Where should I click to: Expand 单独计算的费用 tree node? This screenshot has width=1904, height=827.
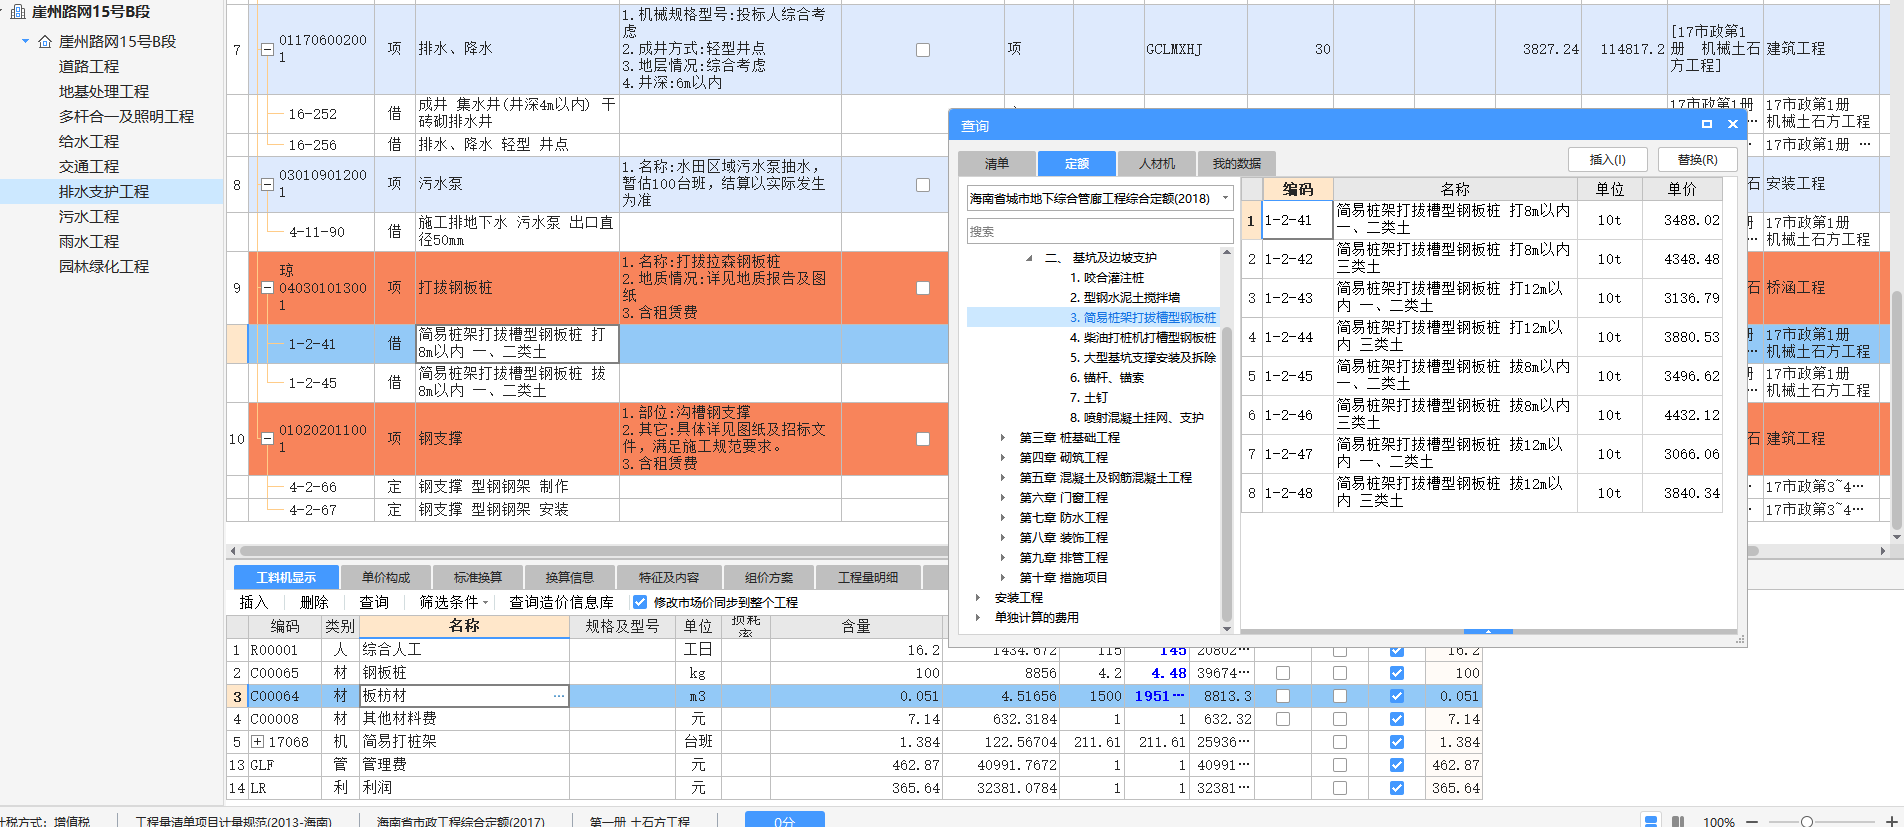click(x=978, y=617)
